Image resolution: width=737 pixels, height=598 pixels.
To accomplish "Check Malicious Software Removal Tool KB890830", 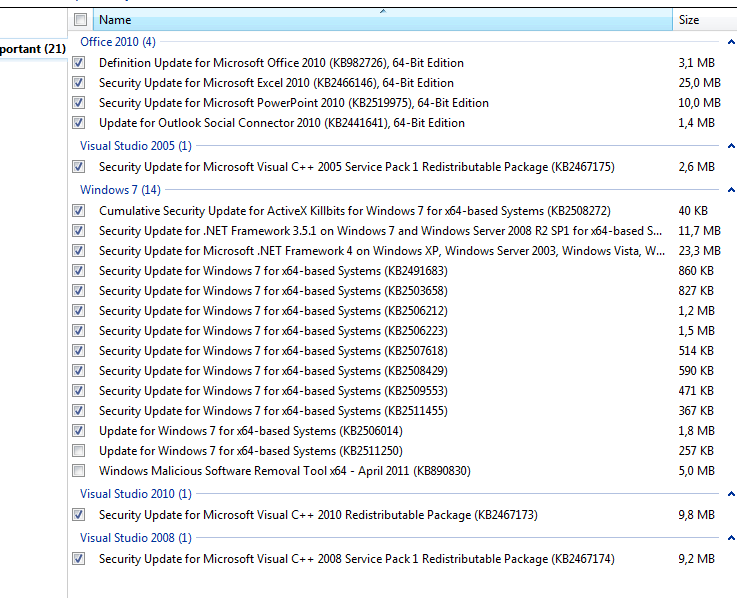I will pyautogui.click(x=78, y=471).
